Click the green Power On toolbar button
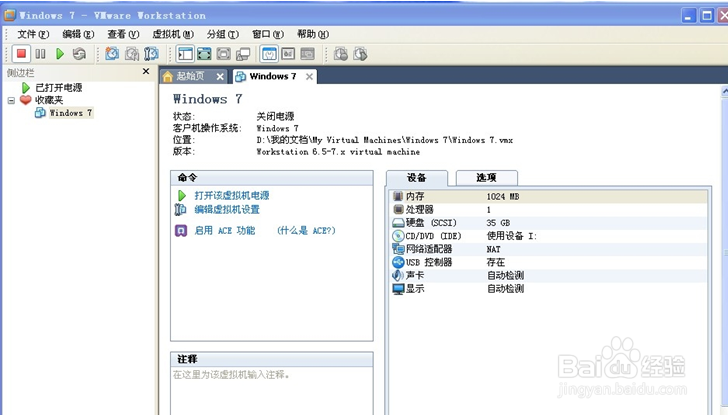 click(60, 54)
